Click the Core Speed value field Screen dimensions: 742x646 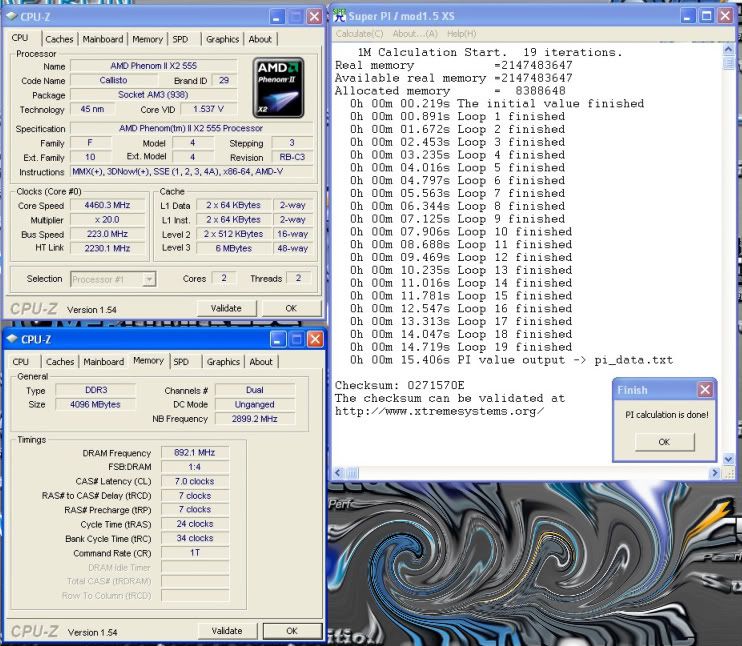109,205
